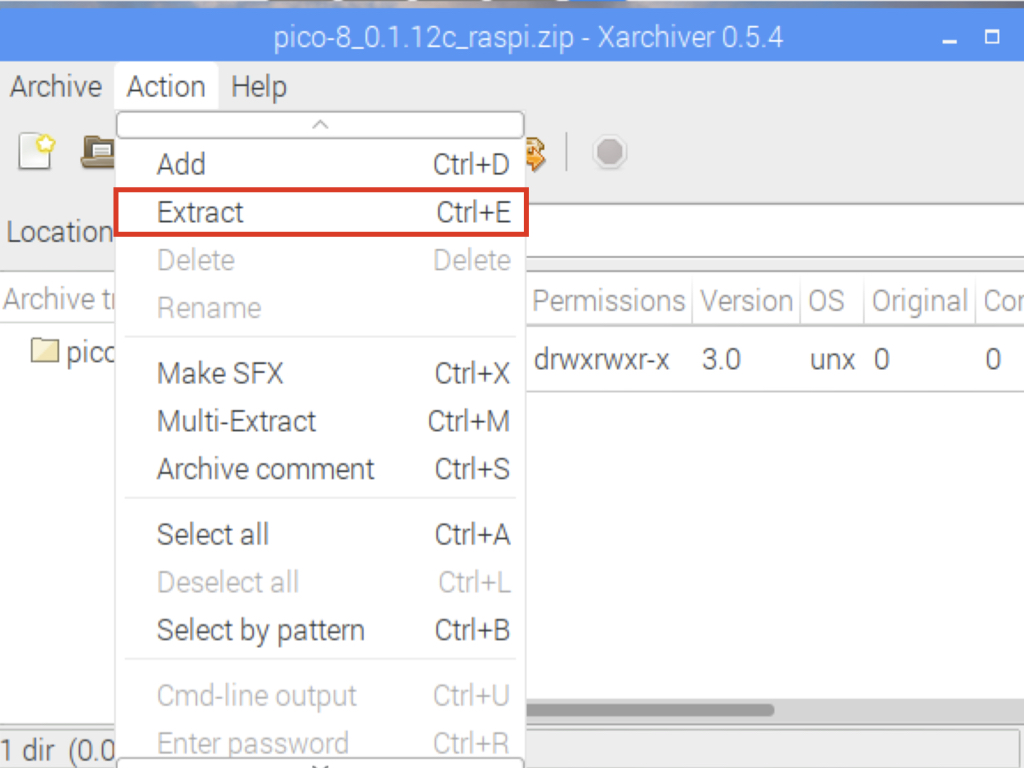Choose Add from the Action menu
The width and height of the screenshot is (1024, 768).
point(321,164)
